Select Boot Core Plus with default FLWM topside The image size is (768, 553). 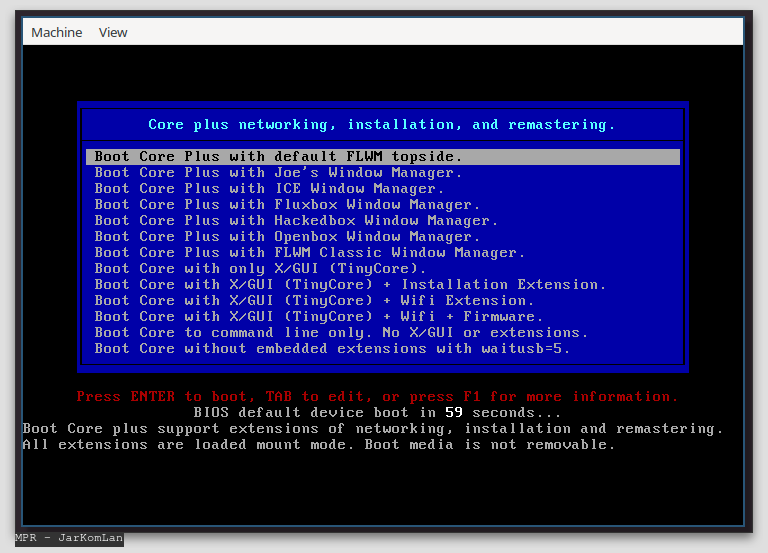383,157
